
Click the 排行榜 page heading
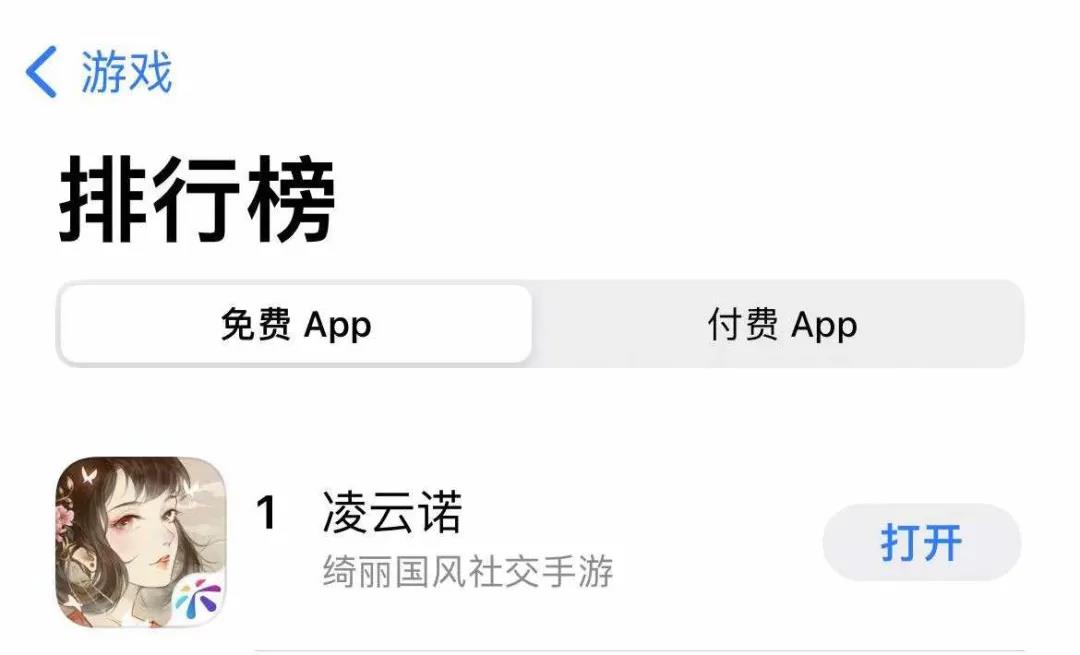click(198, 200)
